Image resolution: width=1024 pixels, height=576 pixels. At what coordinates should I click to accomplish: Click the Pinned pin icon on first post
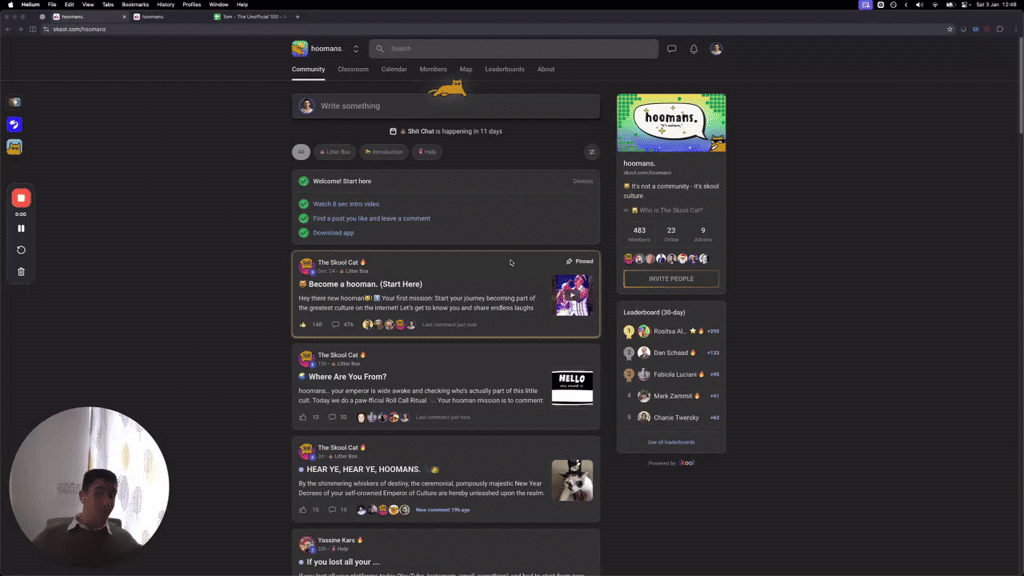coord(569,261)
